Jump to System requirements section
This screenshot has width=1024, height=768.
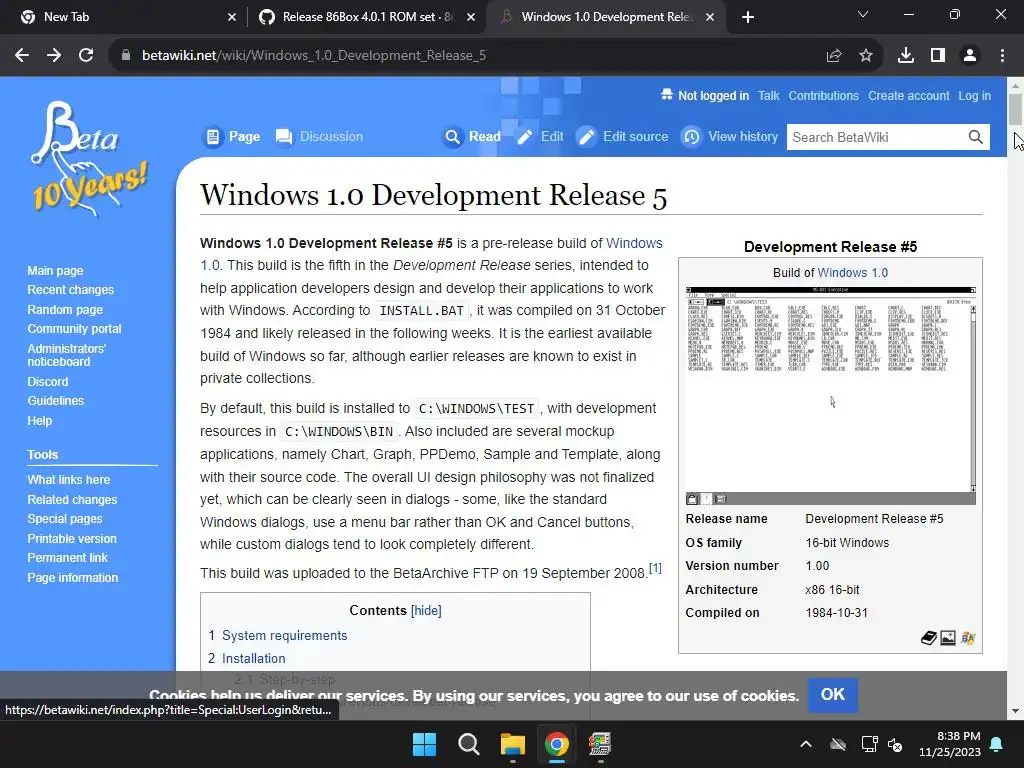click(284, 635)
